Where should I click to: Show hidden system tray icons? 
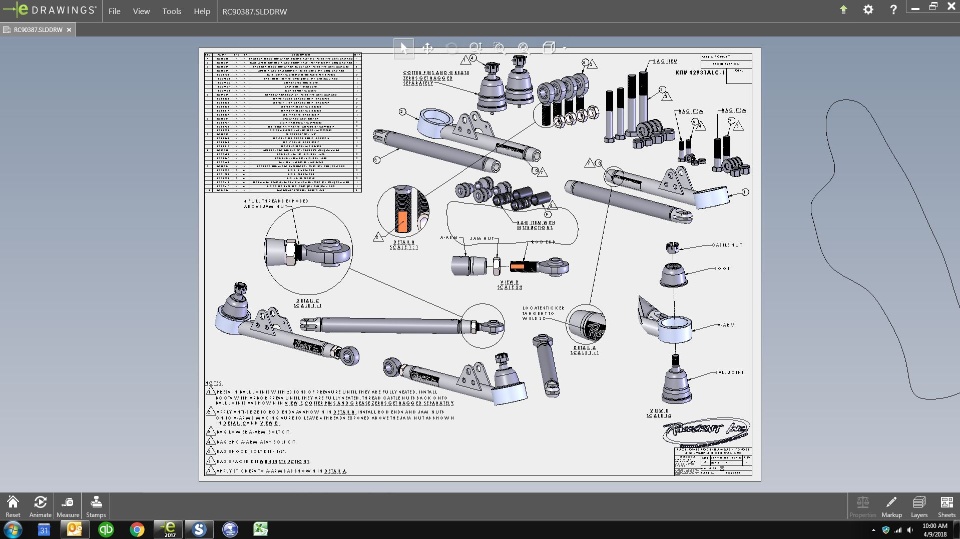pyautogui.click(x=873, y=530)
